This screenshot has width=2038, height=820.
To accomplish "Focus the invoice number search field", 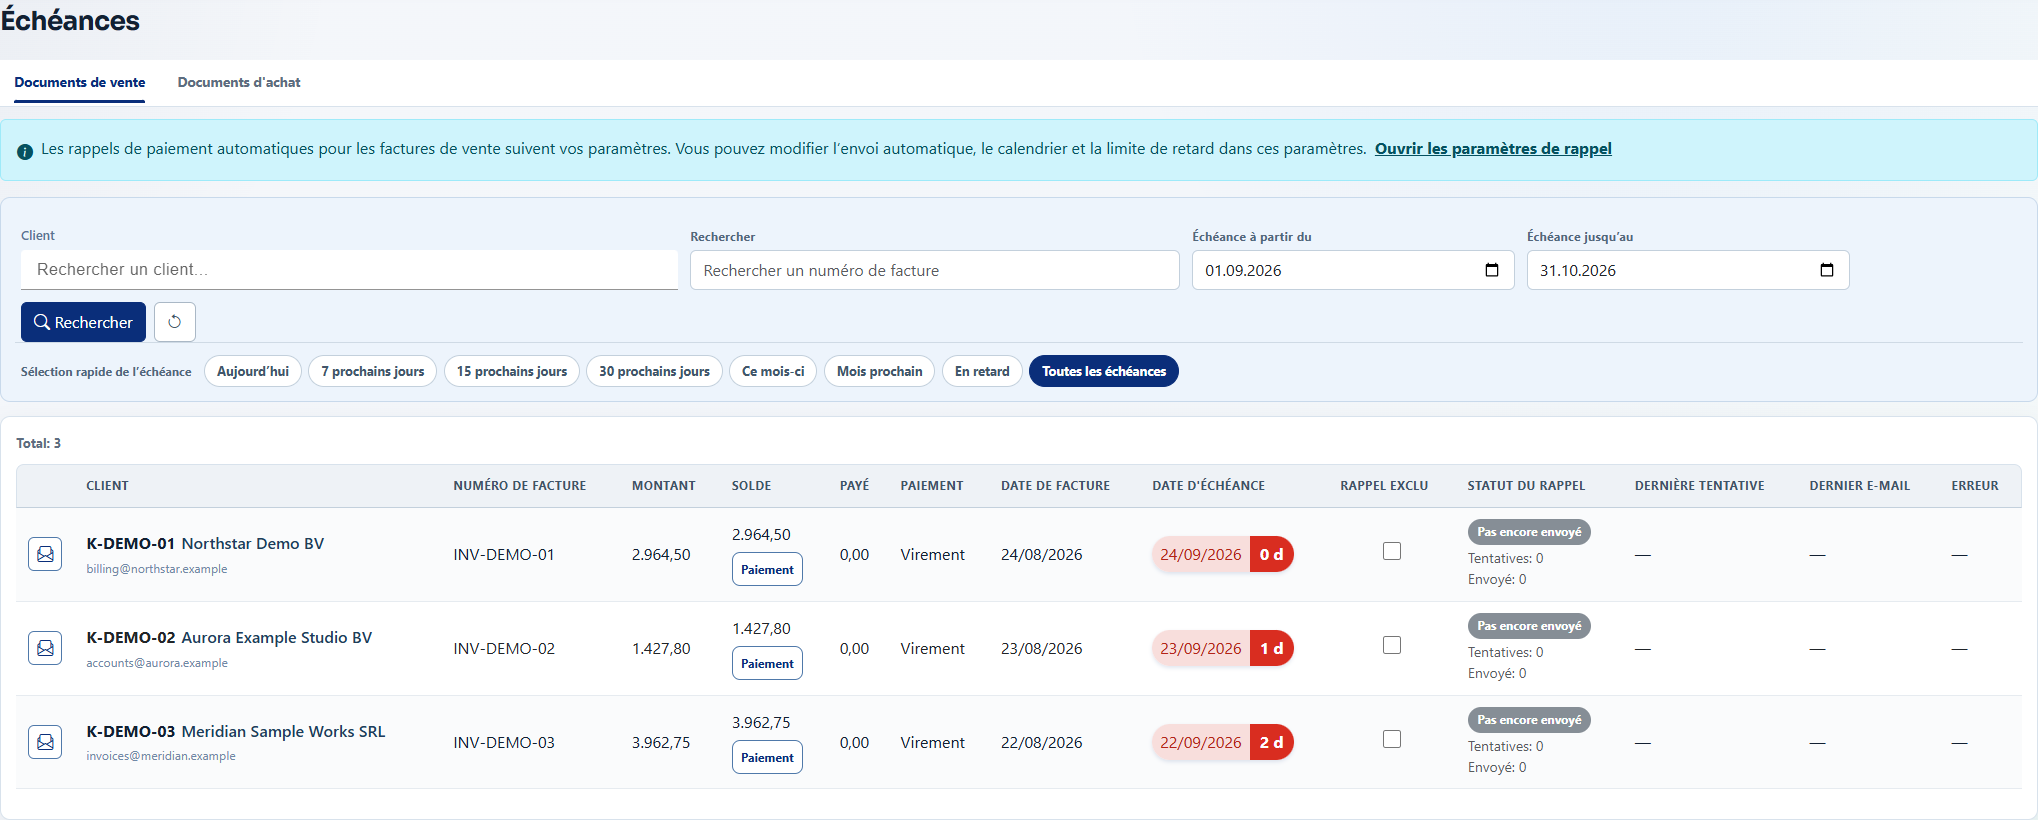I will 935,270.
